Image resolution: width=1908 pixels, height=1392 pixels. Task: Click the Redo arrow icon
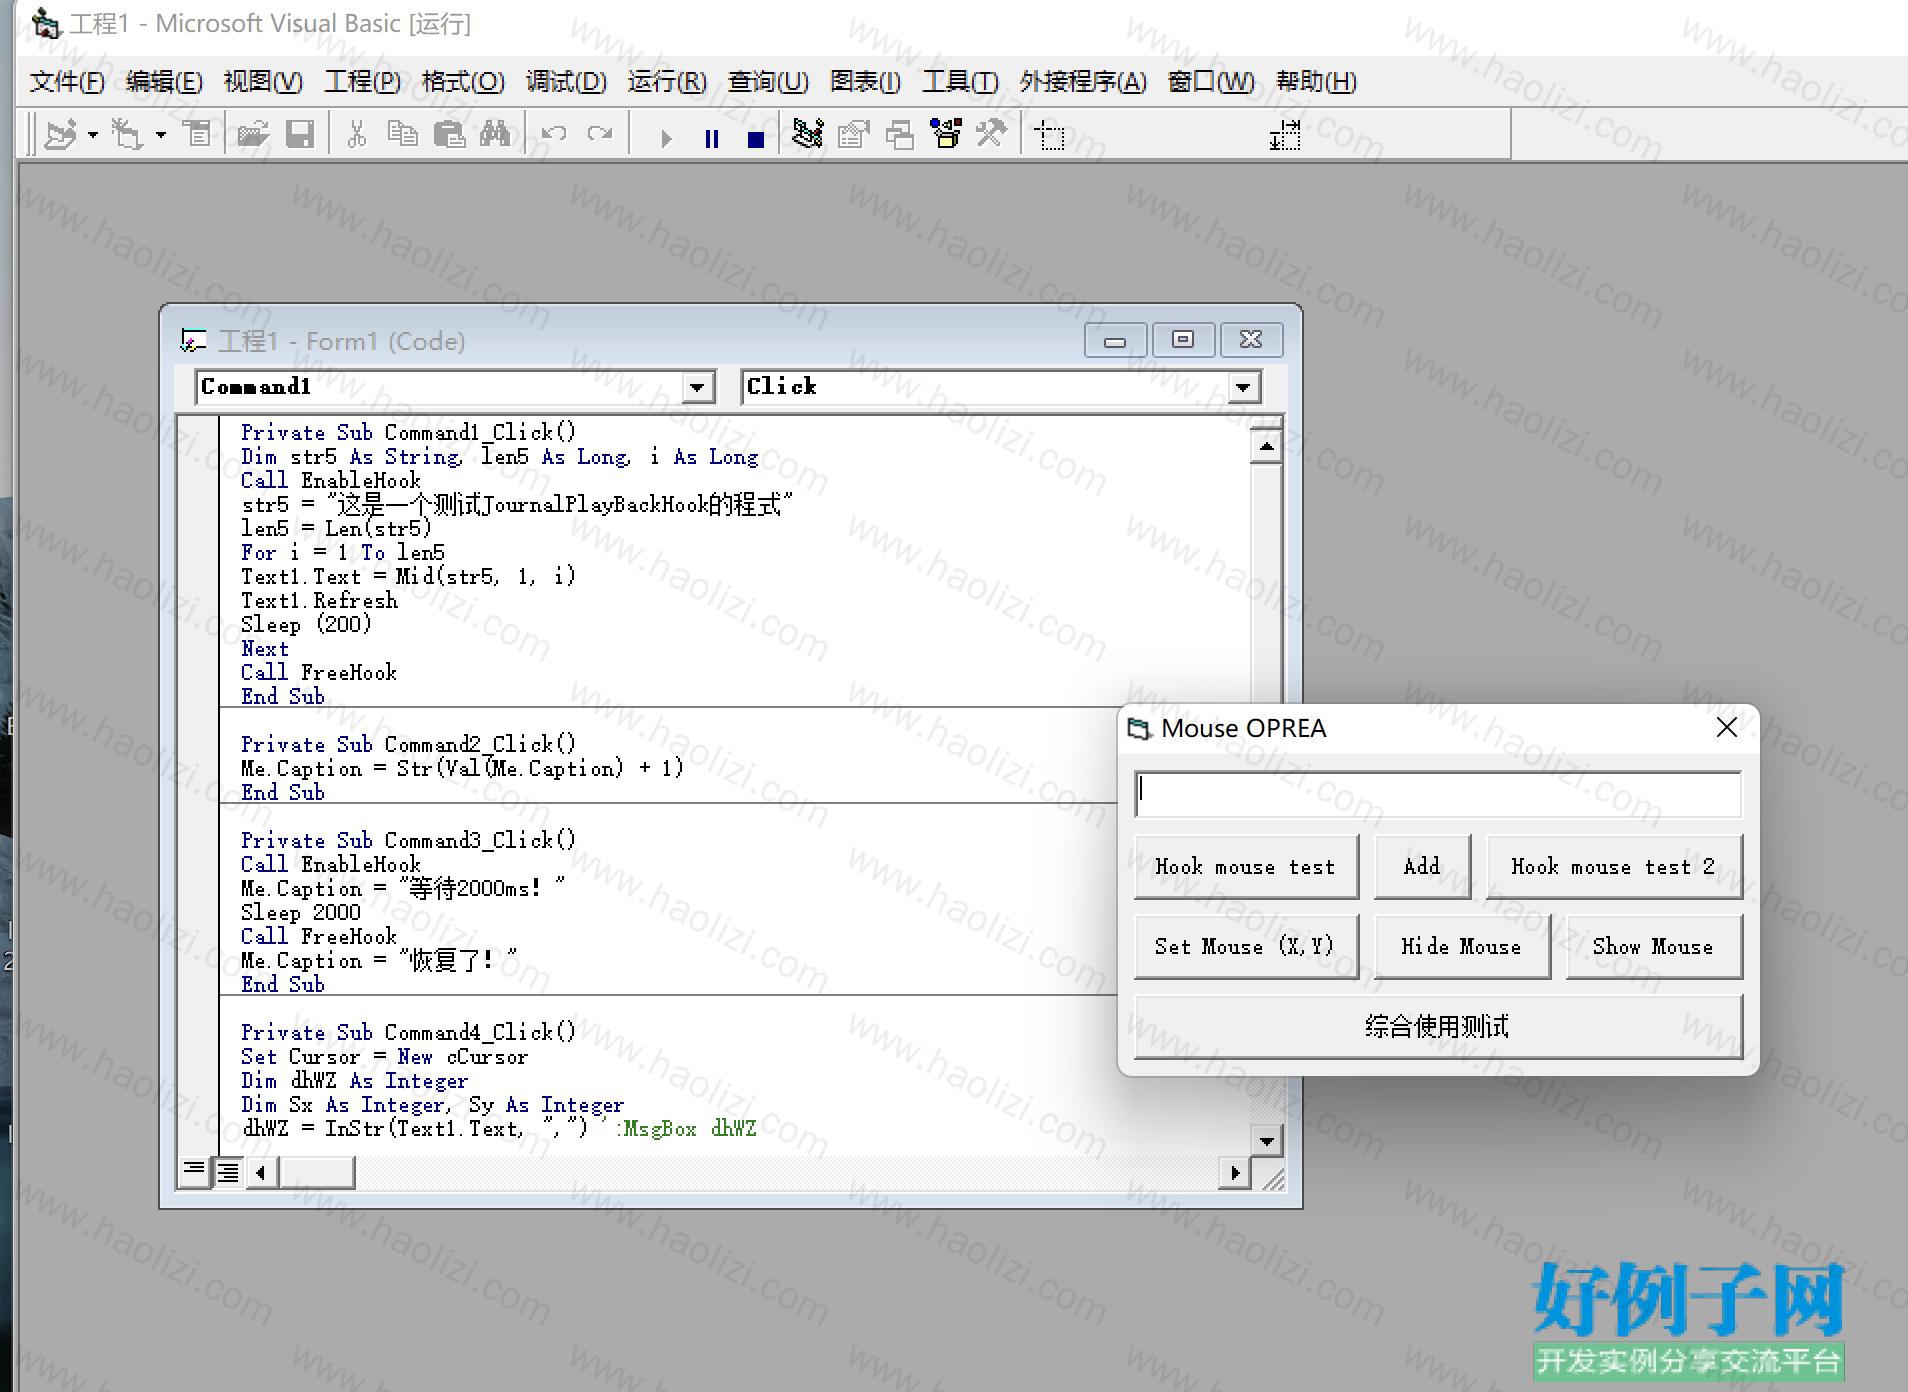pyautogui.click(x=600, y=134)
